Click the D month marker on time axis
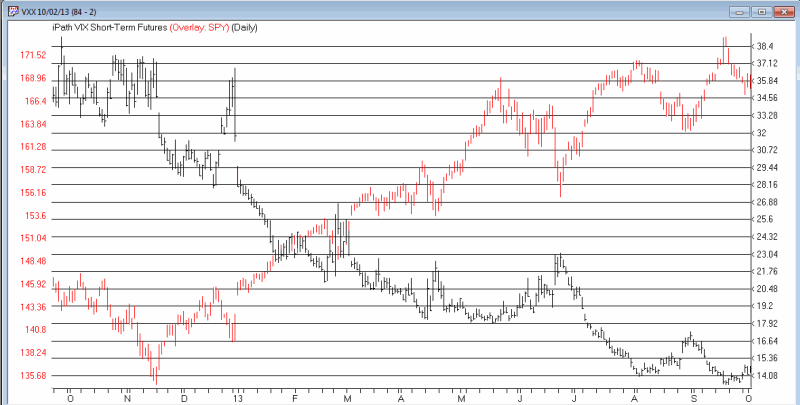The image size is (800, 405). click(x=184, y=398)
